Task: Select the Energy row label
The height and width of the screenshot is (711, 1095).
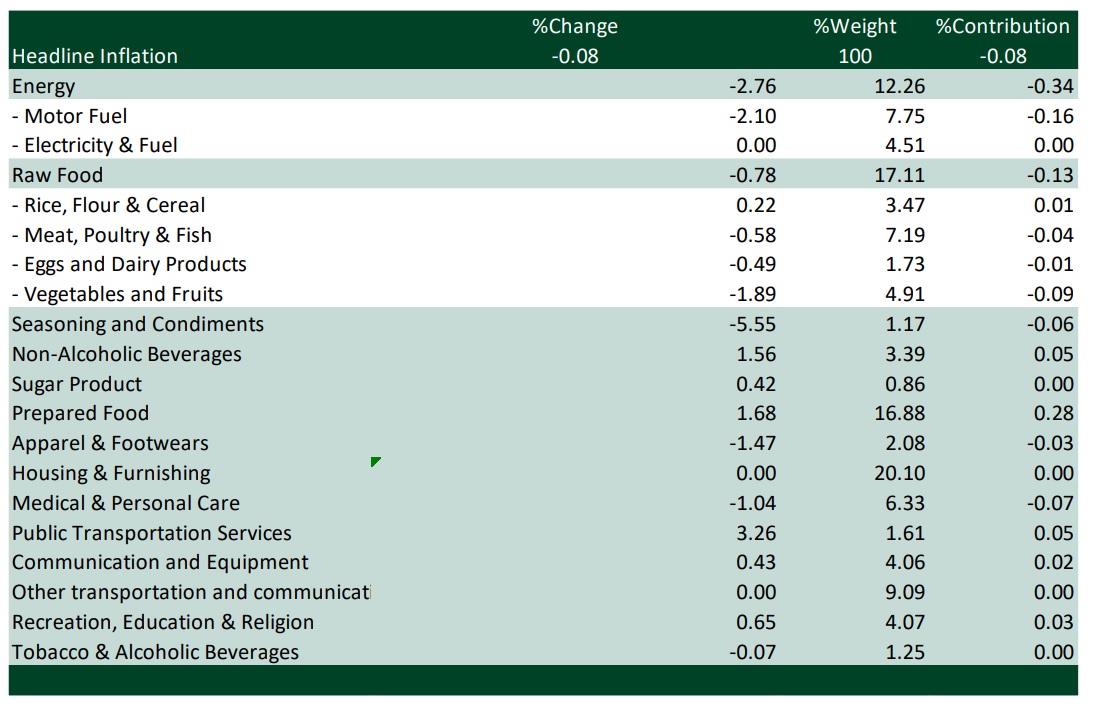Action: pos(44,86)
